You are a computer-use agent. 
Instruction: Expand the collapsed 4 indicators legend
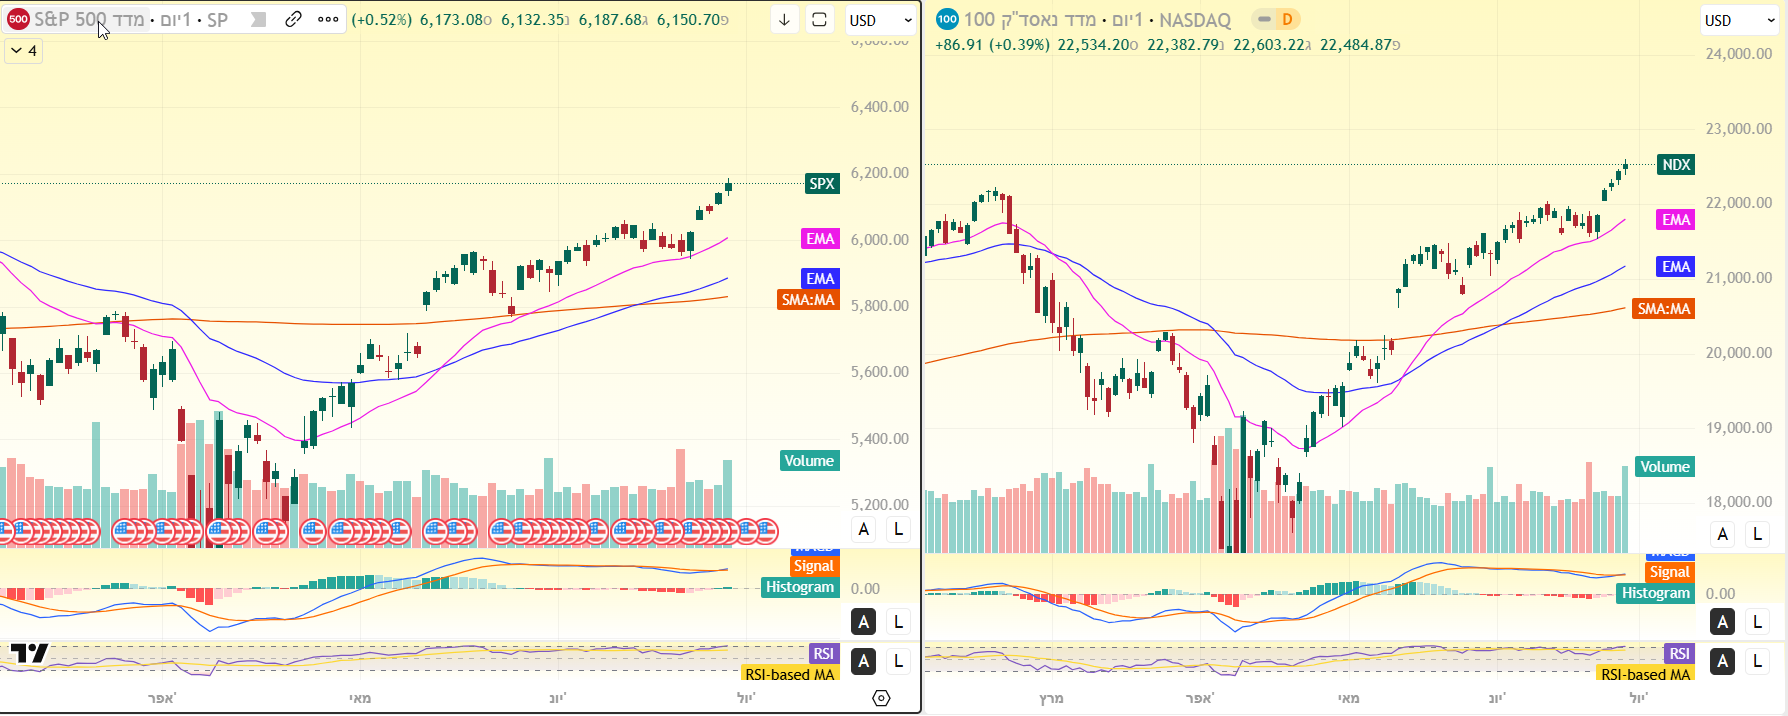coord(24,50)
